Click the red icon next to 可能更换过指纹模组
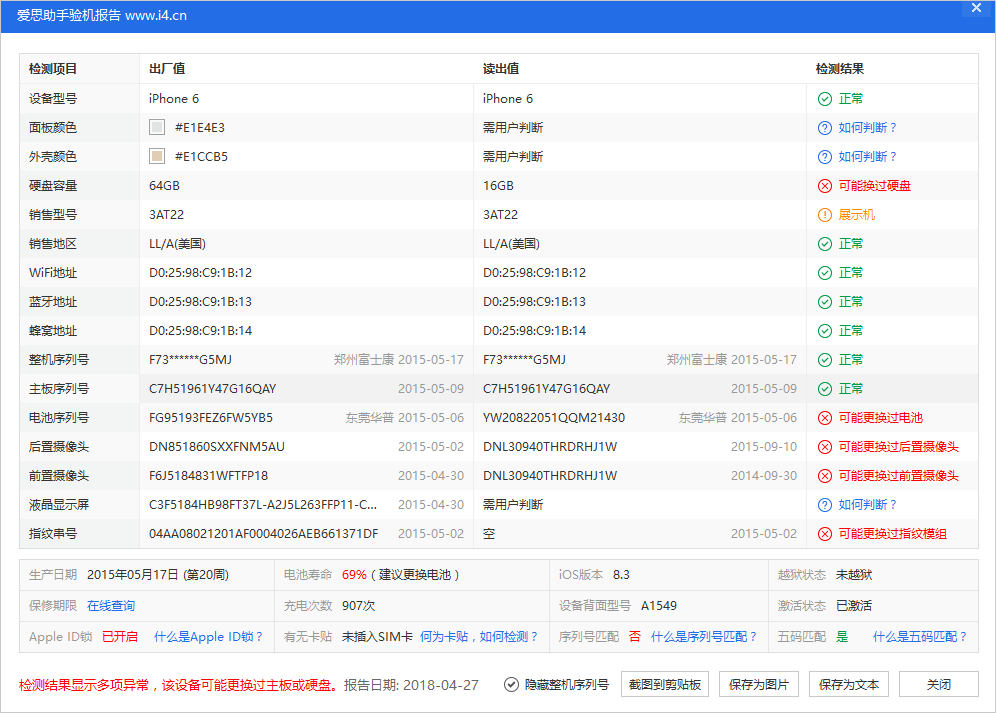The height and width of the screenshot is (713, 996). pos(824,533)
